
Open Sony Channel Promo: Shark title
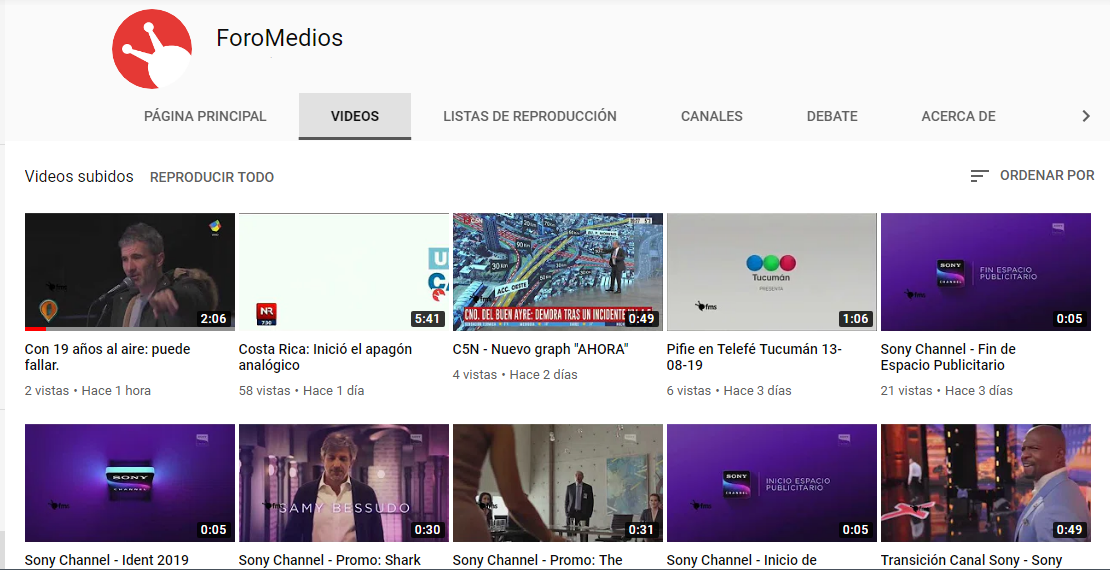click(x=330, y=560)
